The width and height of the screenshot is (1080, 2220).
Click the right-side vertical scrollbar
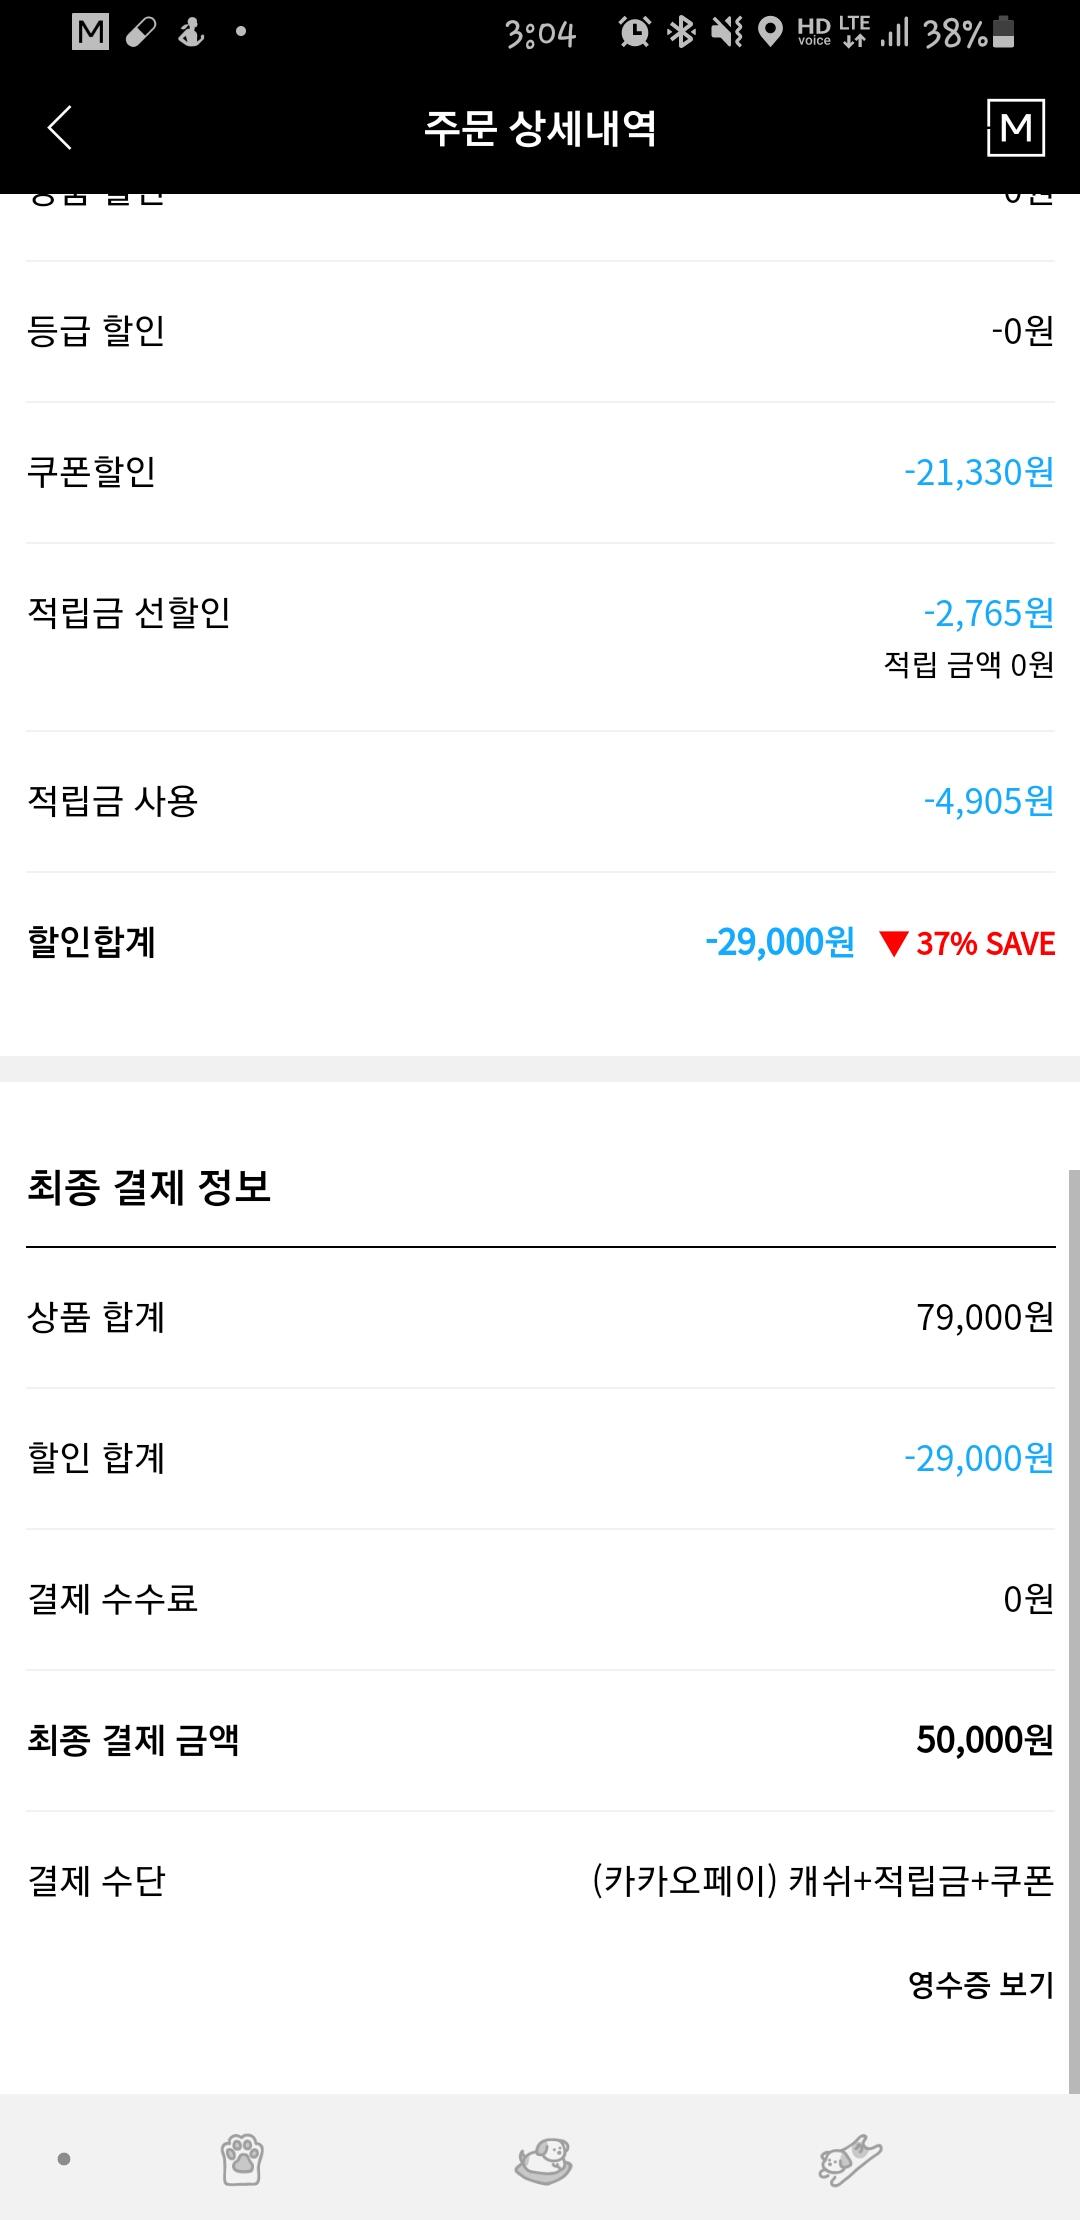(1074, 1630)
